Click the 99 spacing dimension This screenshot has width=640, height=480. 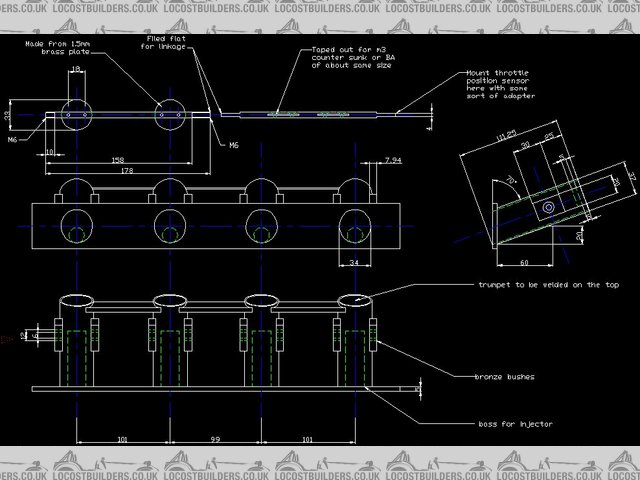[214, 437]
